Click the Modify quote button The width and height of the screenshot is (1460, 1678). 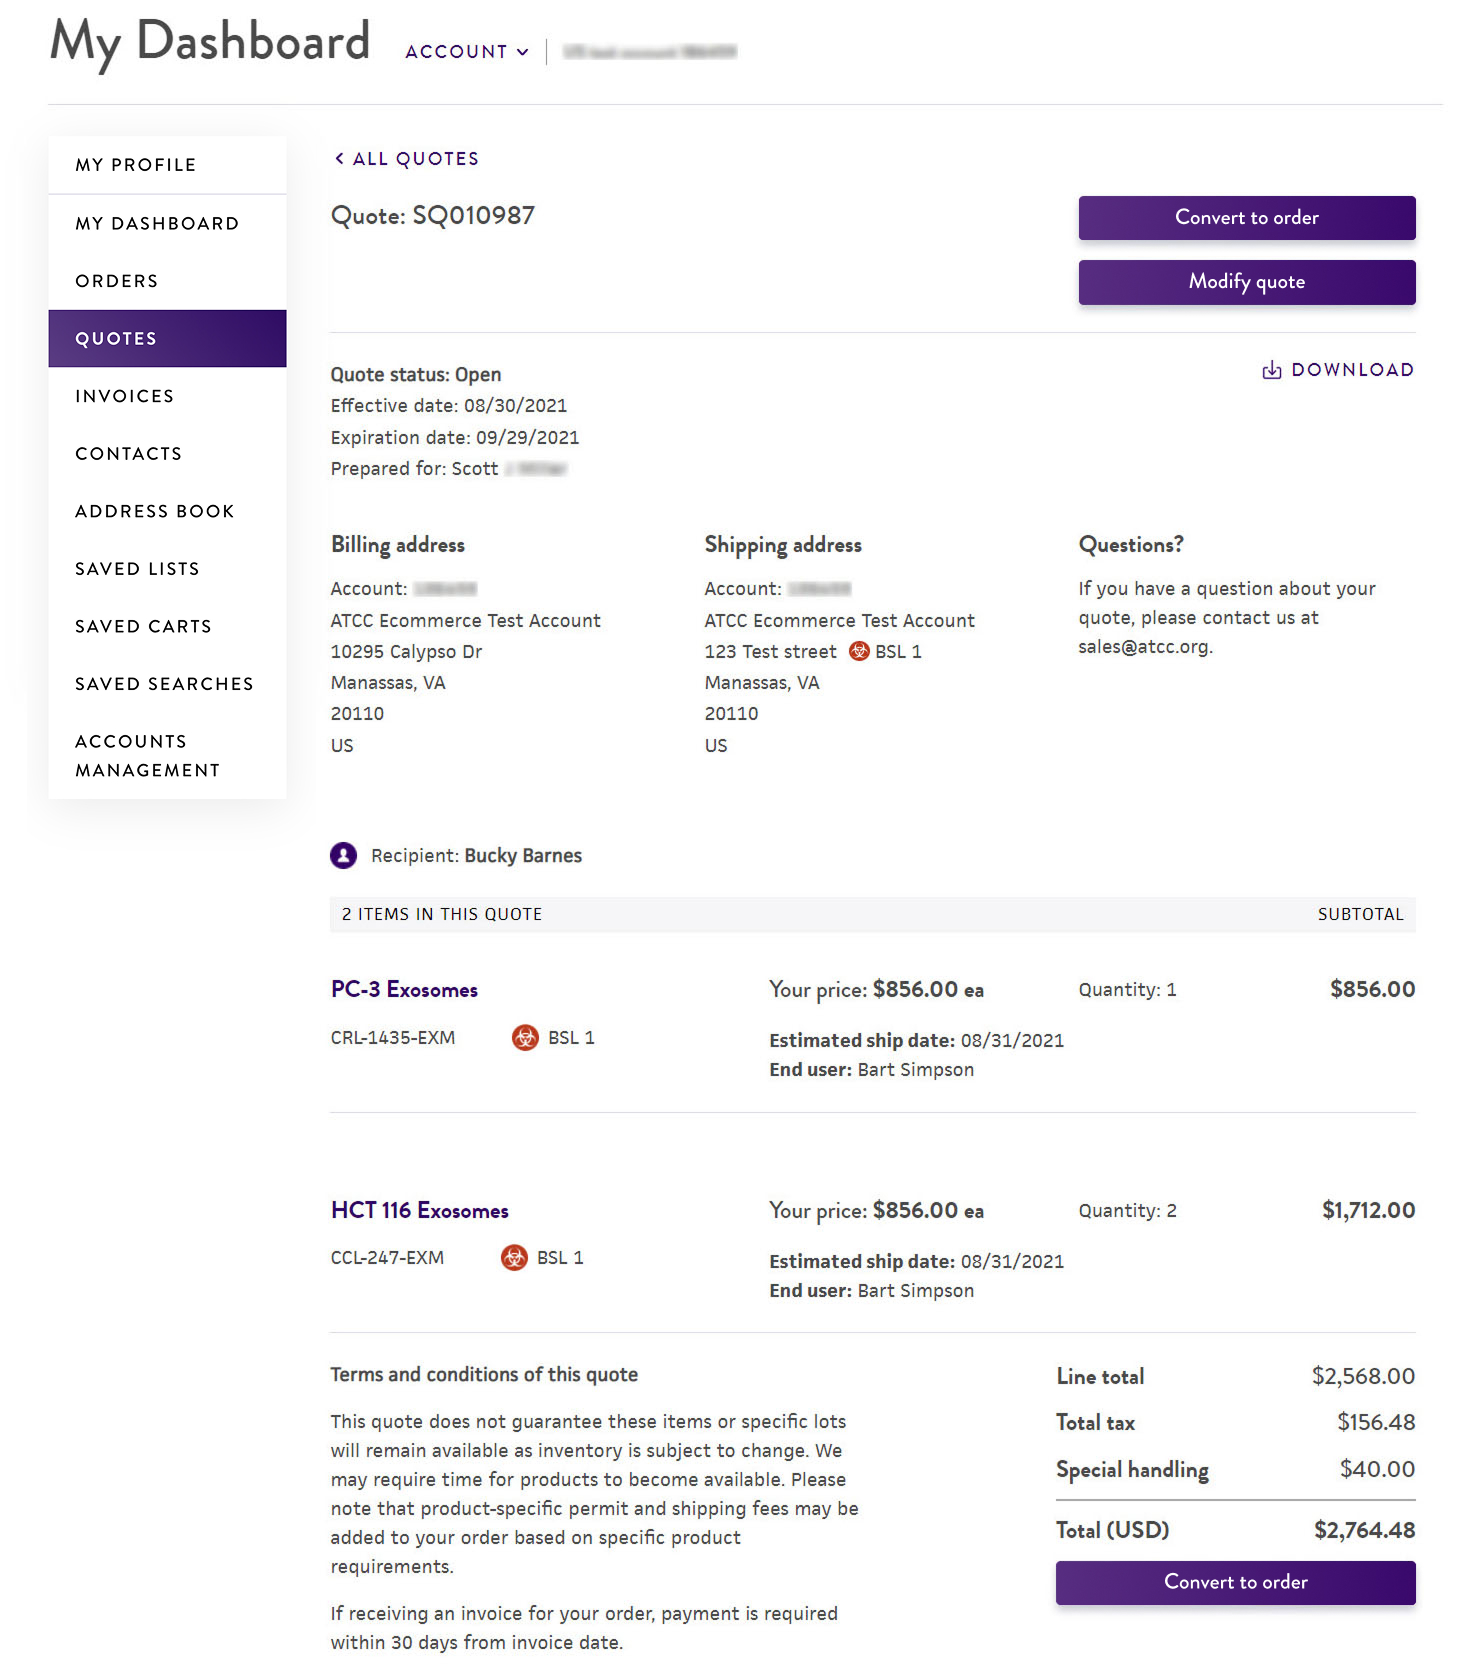pyautogui.click(x=1246, y=282)
